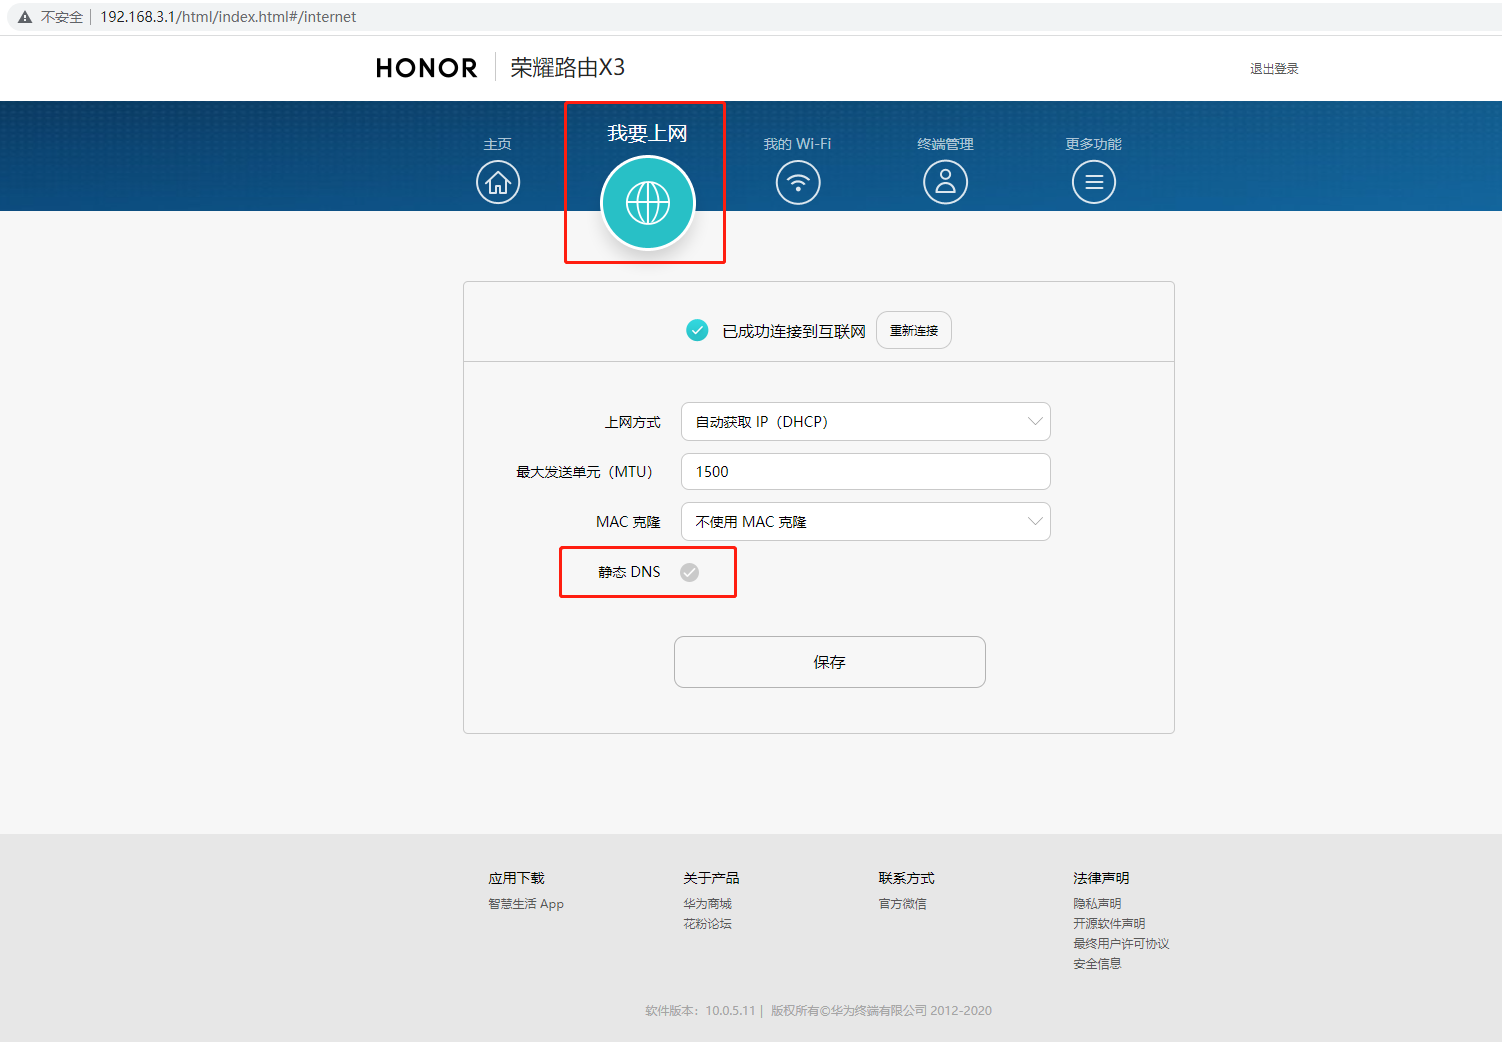Toggle the 静态 DNS checkbox

[x=689, y=572]
